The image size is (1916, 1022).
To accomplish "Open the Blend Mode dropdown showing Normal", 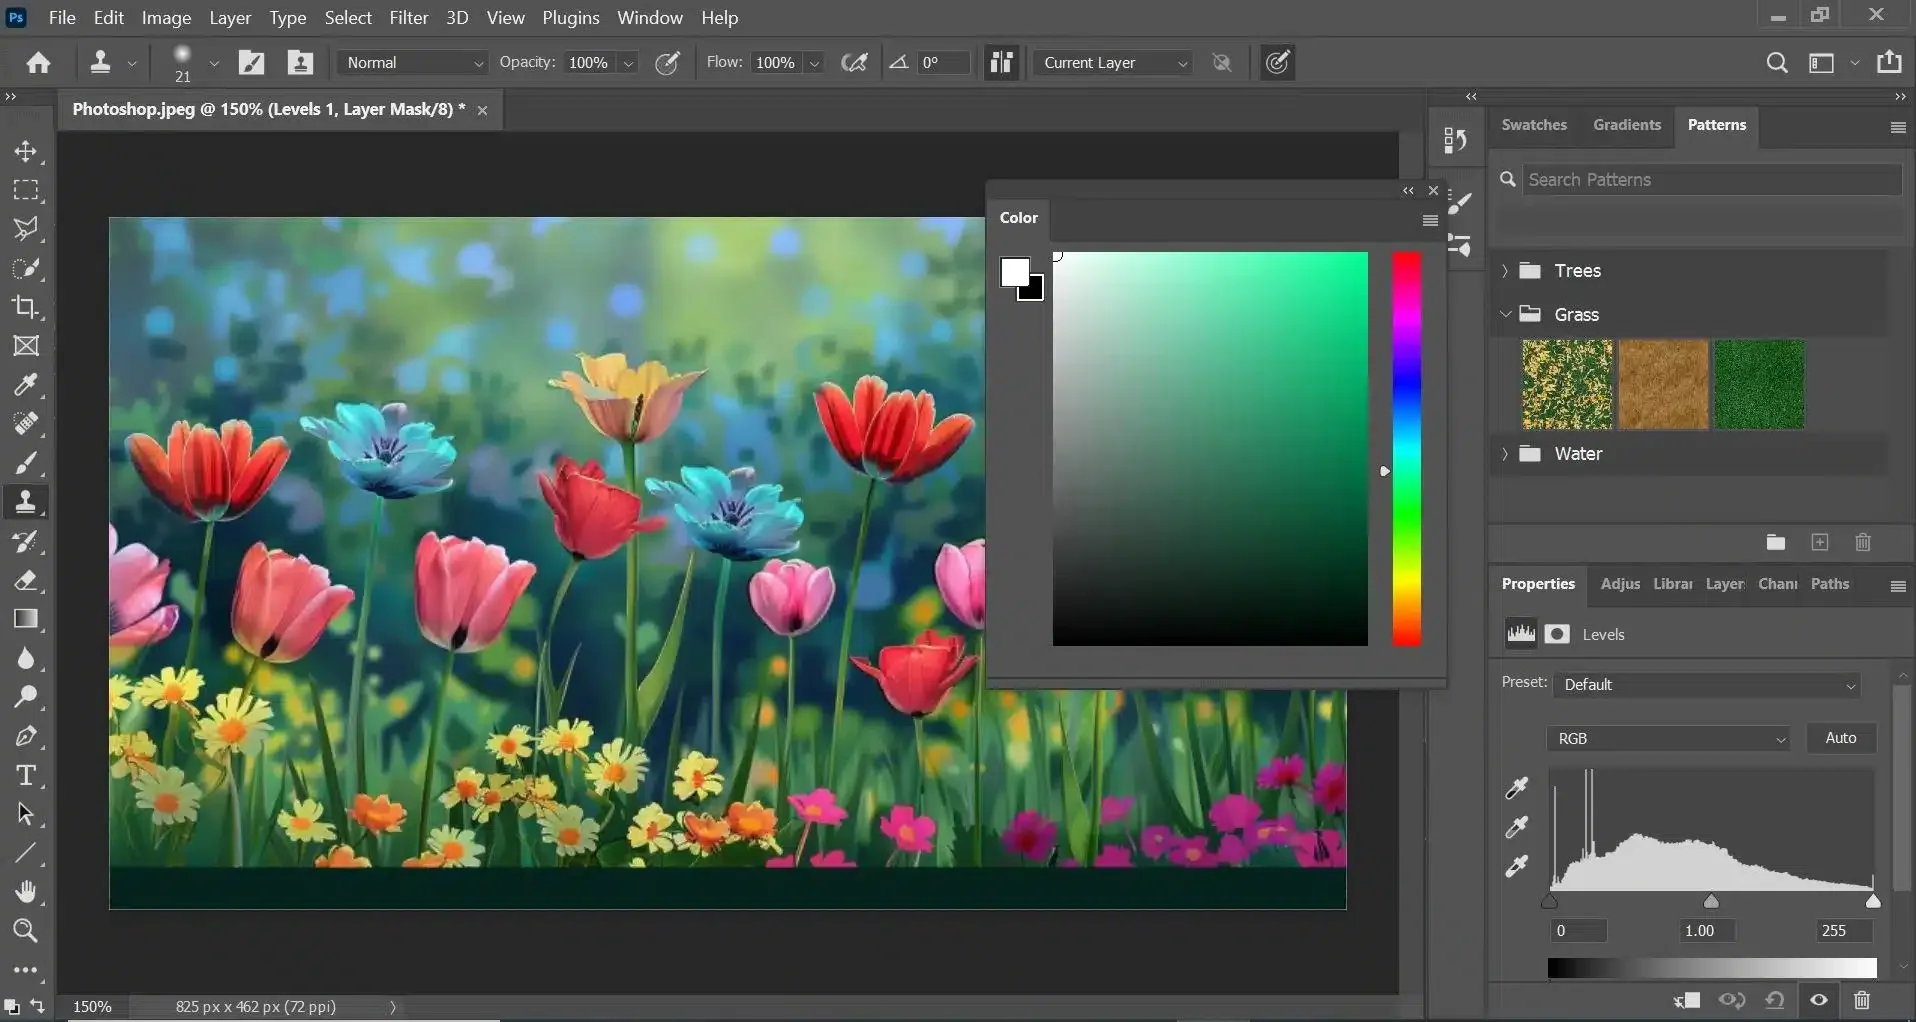I will pyautogui.click(x=414, y=62).
